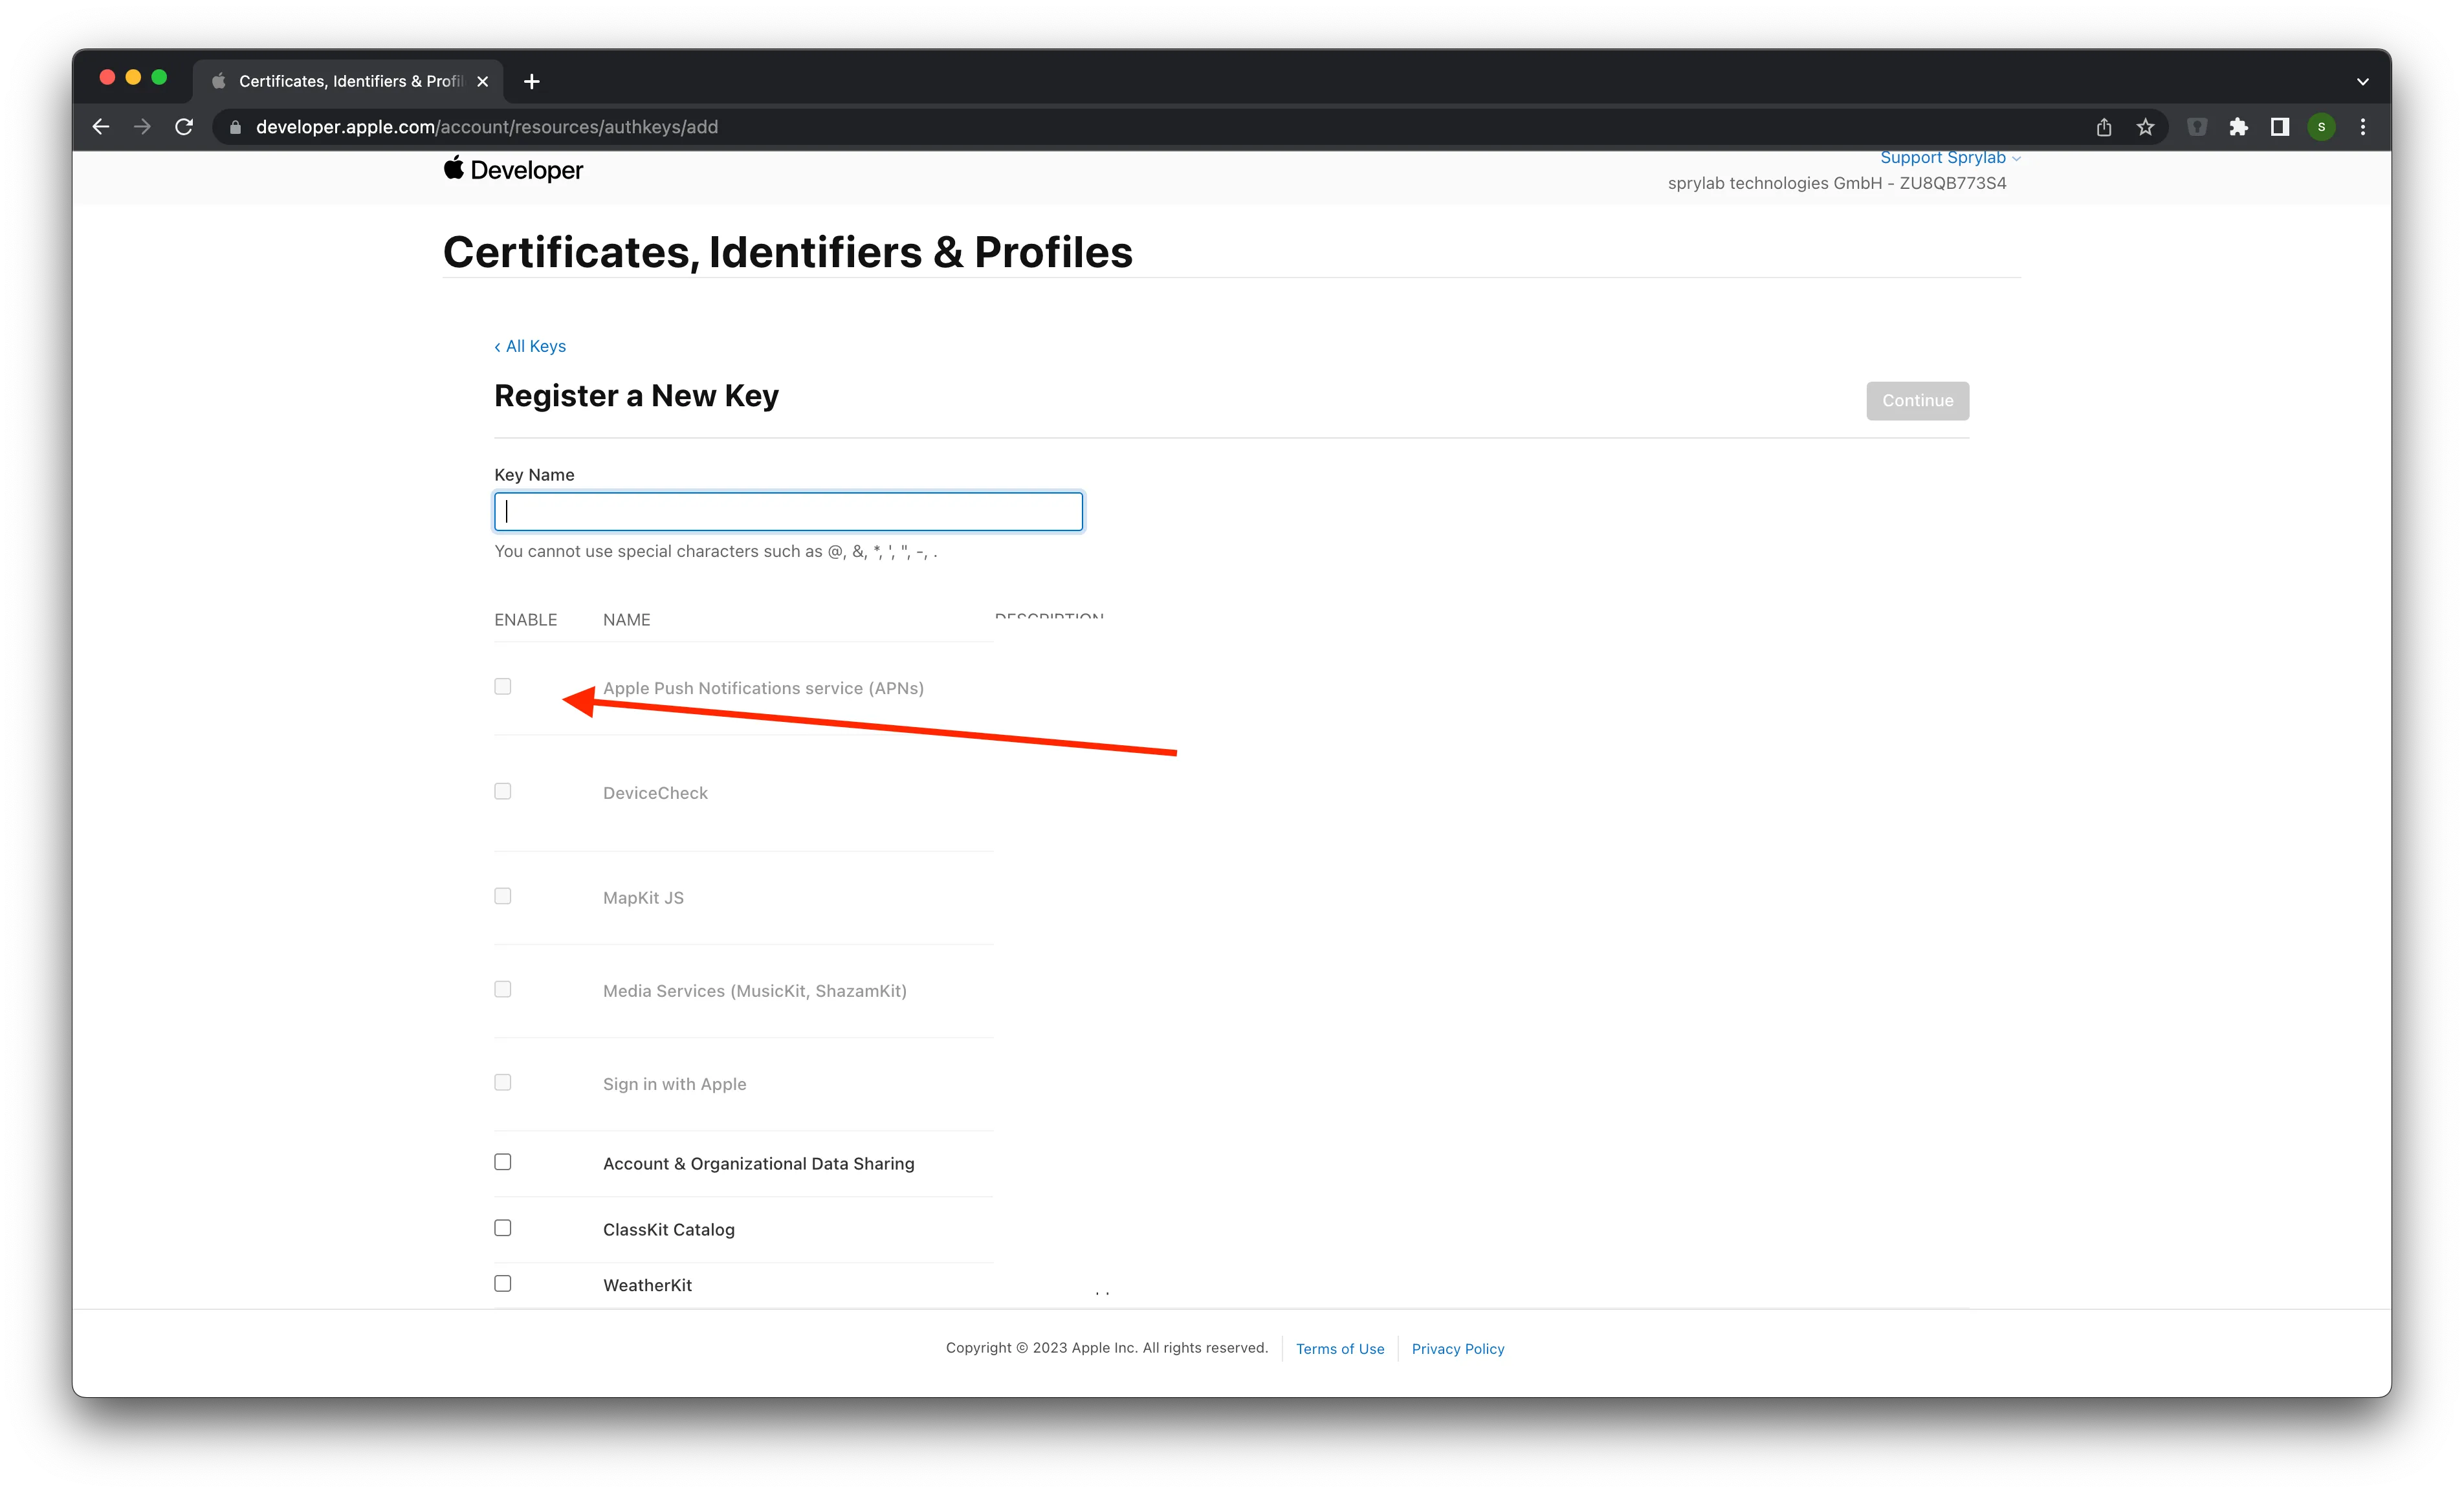Click the share page icon in address bar
Viewport: 2464px width, 1493px height.
(x=2104, y=127)
